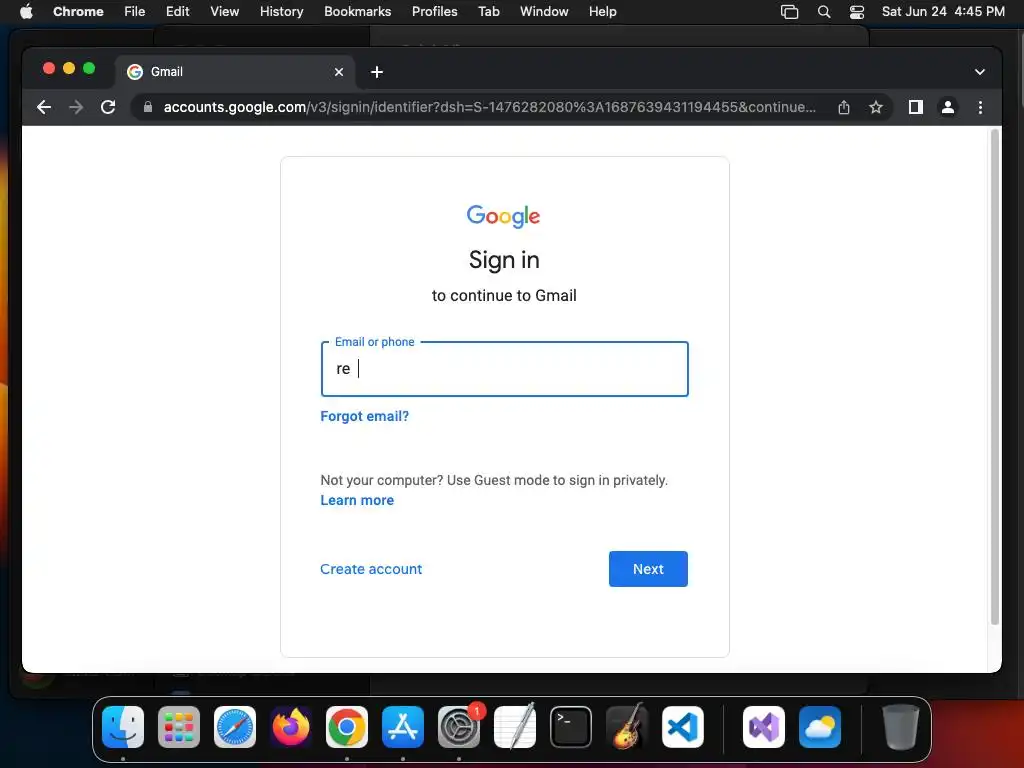Open the Window menu
This screenshot has width=1024, height=768.
(x=544, y=12)
